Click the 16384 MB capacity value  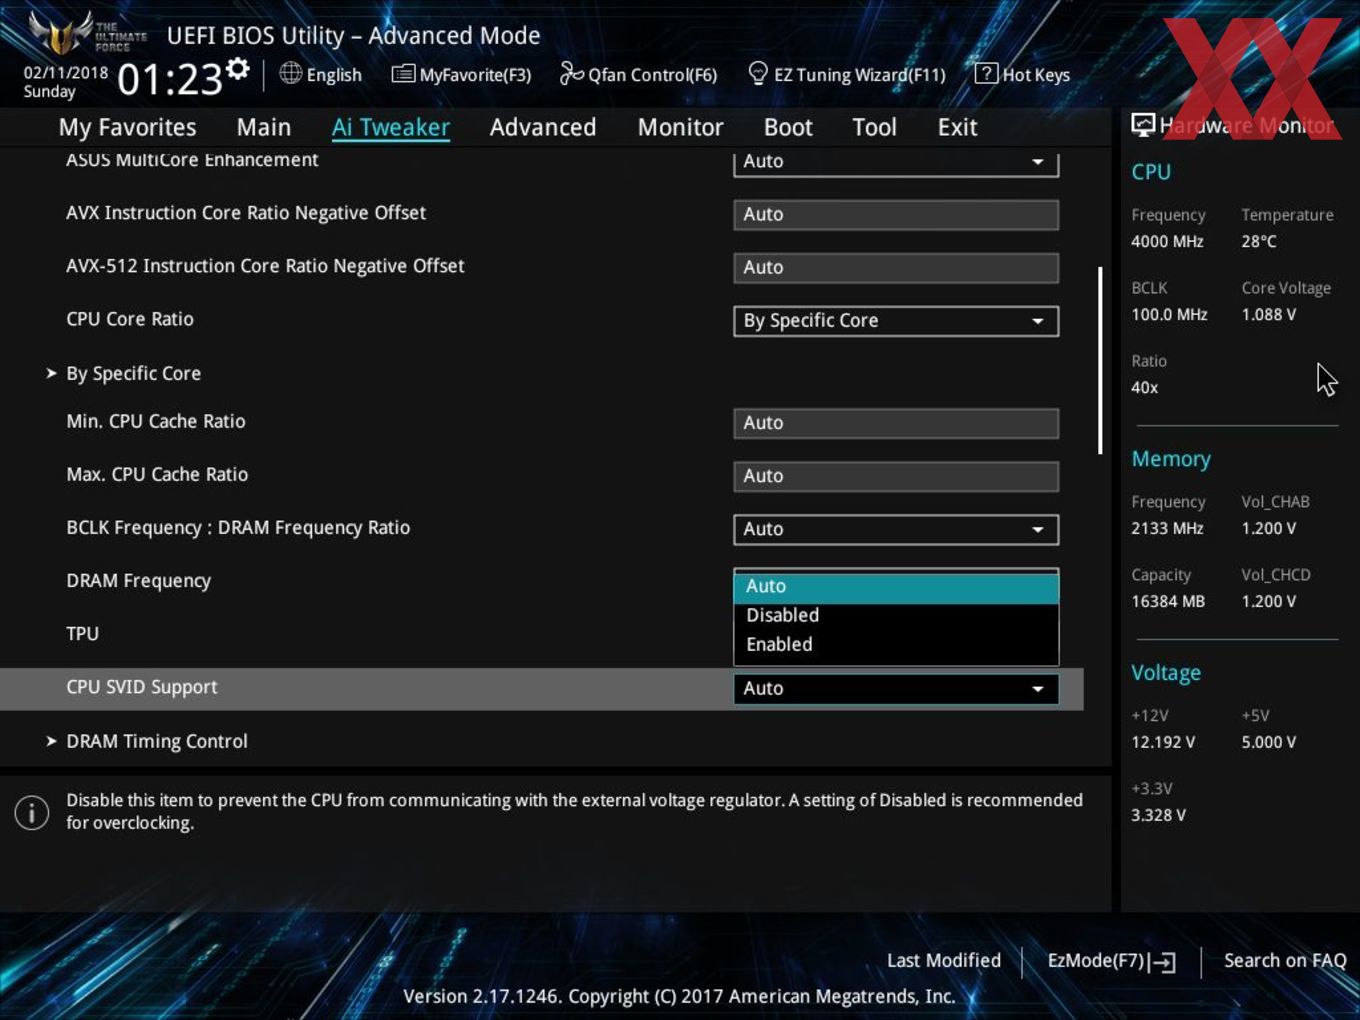coord(1168,601)
